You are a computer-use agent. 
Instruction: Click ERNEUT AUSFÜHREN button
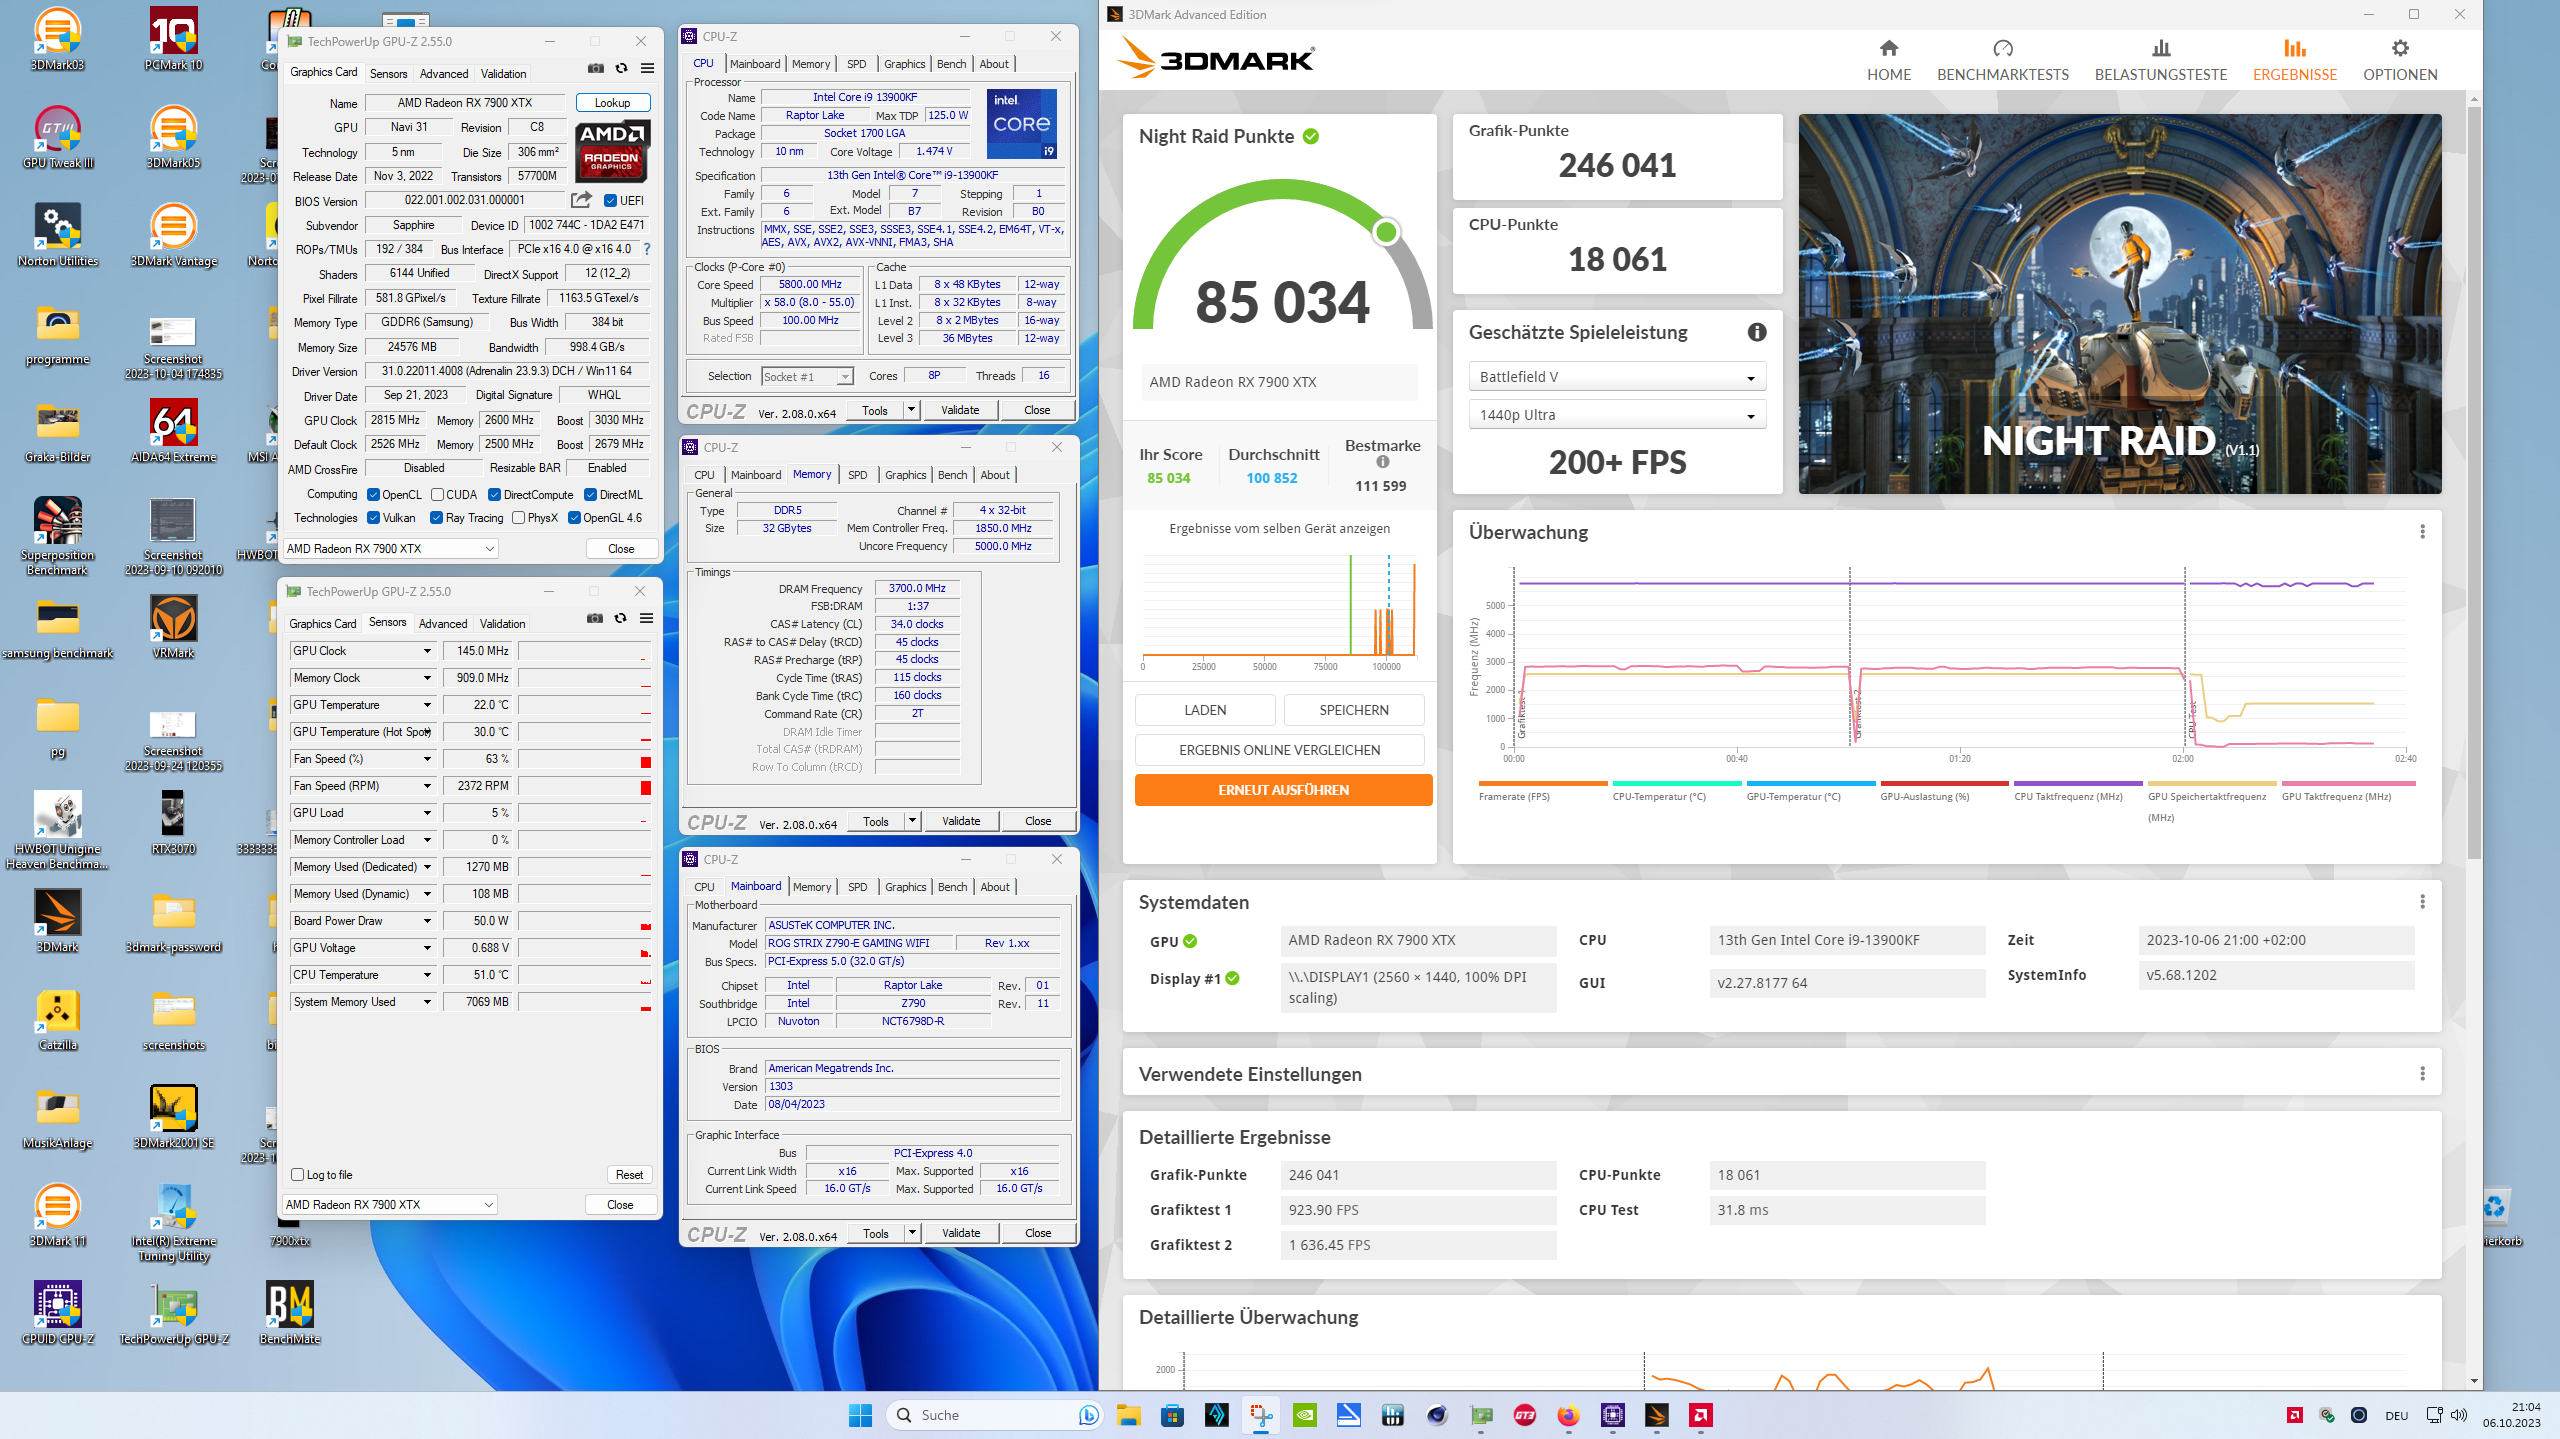coord(1283,790)
